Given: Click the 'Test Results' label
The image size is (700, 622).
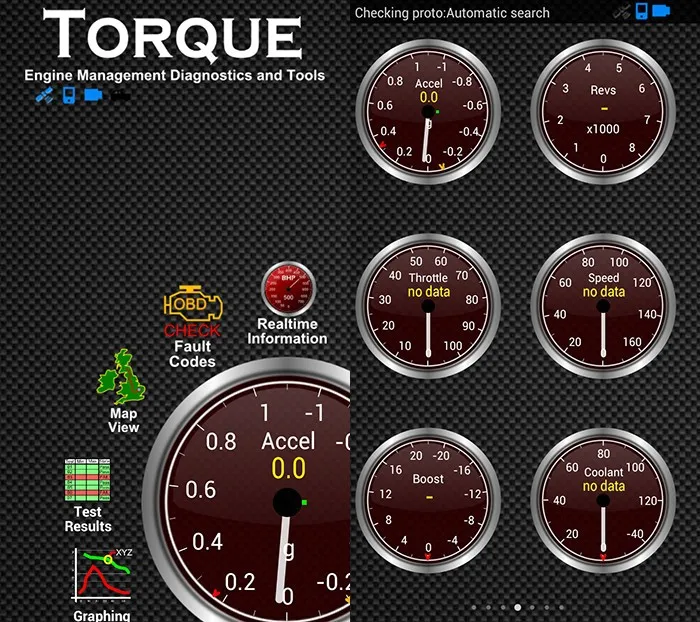Looking at the screenshot, I should coord(88,519).
